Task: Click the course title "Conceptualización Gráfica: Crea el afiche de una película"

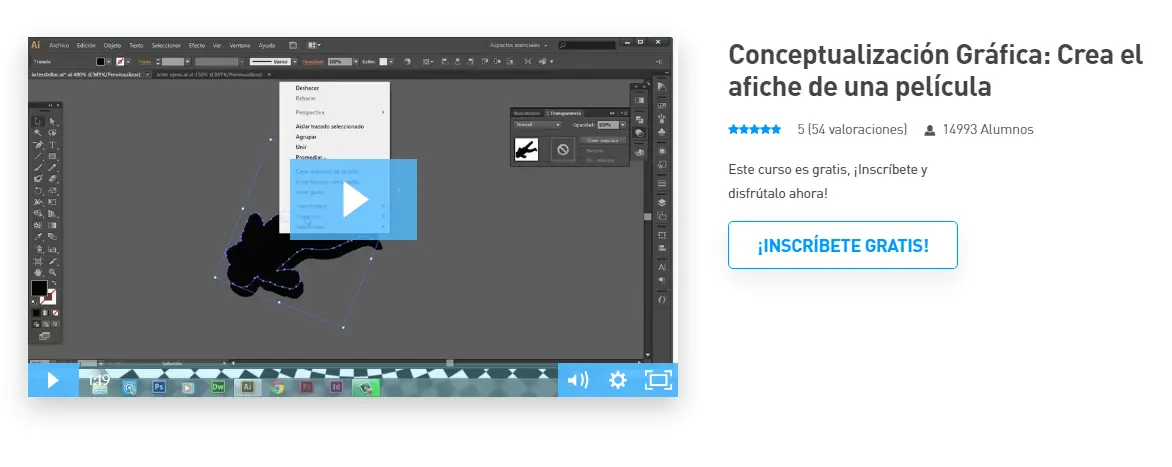Action: [936, 70]
